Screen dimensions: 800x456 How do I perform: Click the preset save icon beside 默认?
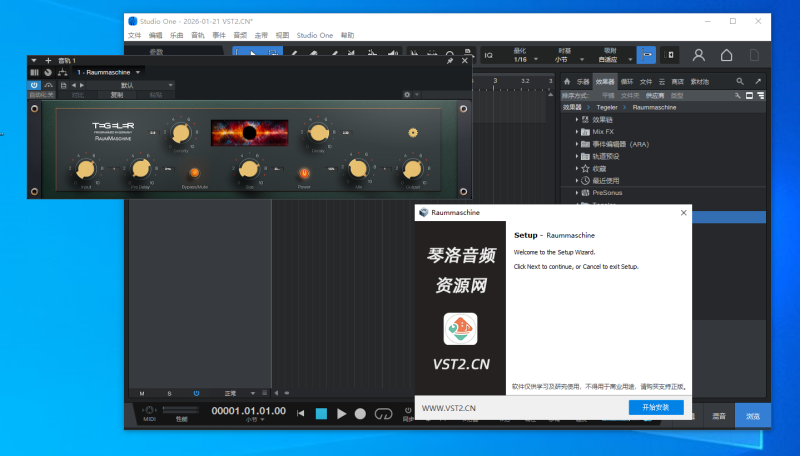pyautogui.click(x=64, y=85)
